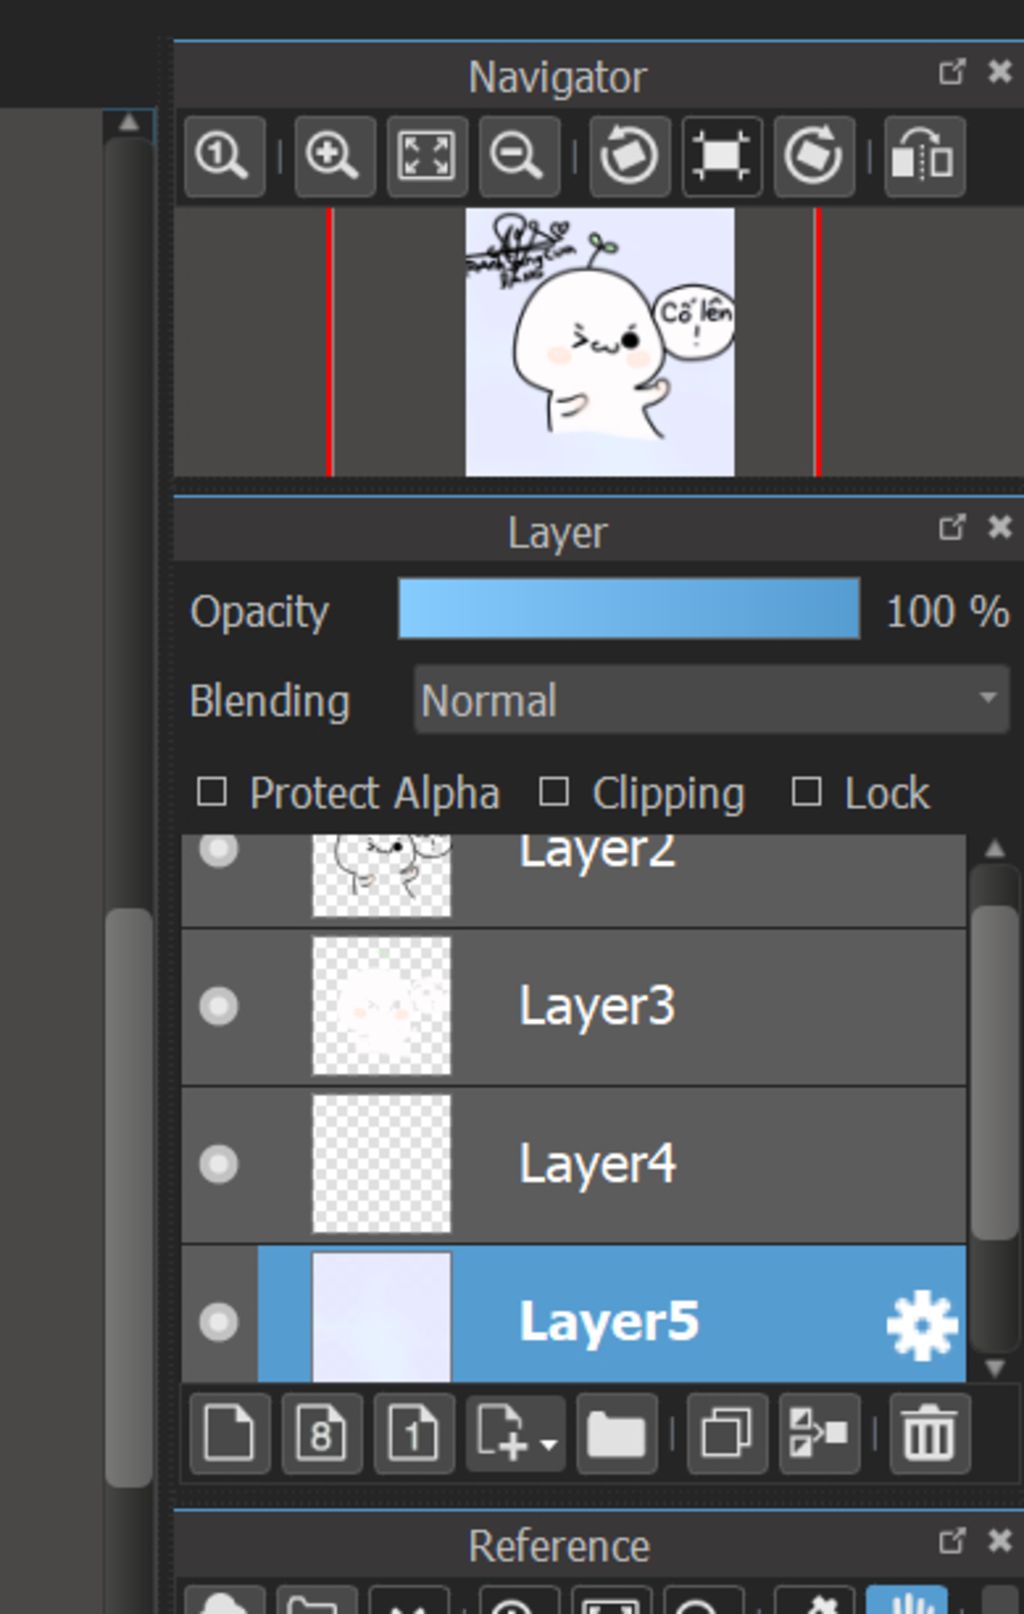Delete the selected layer with trash icon
This screenshot has width=1024, height=1614.
click(x=929, y=1434)
